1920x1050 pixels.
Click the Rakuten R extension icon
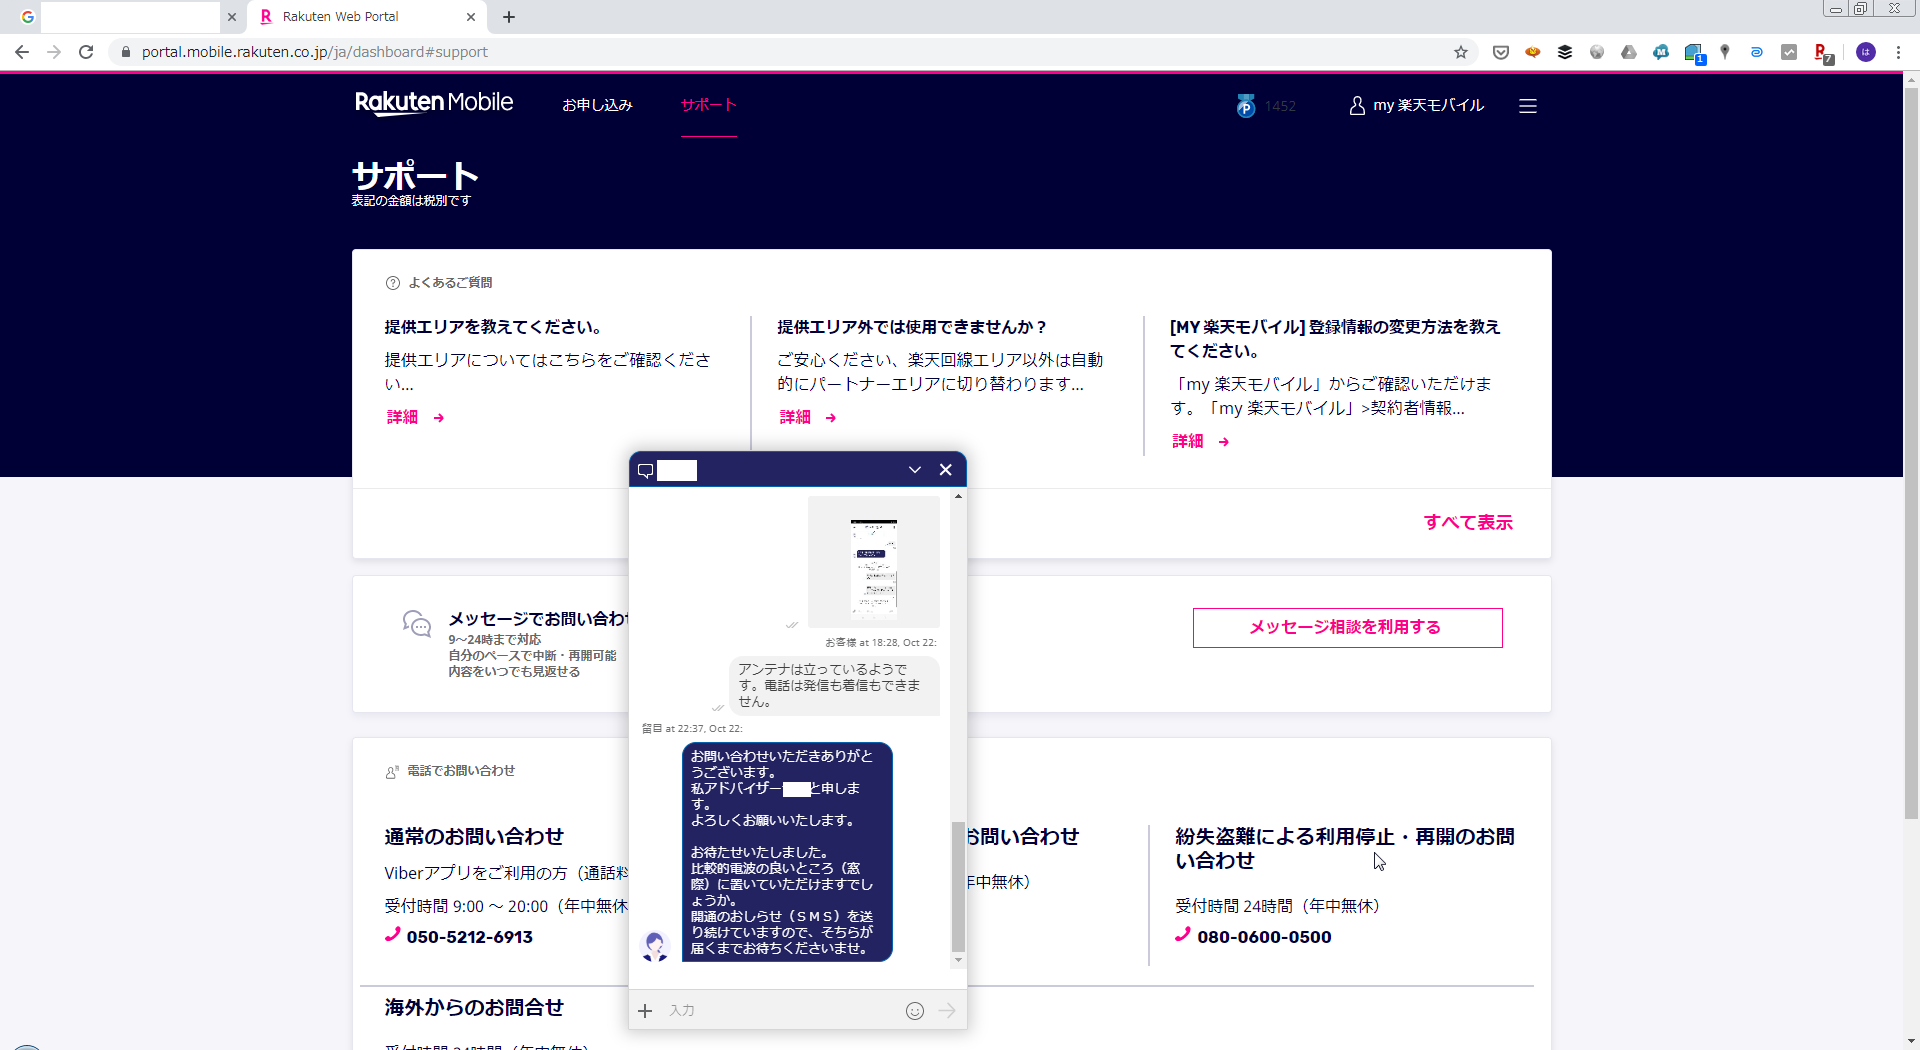(1823, 53)
